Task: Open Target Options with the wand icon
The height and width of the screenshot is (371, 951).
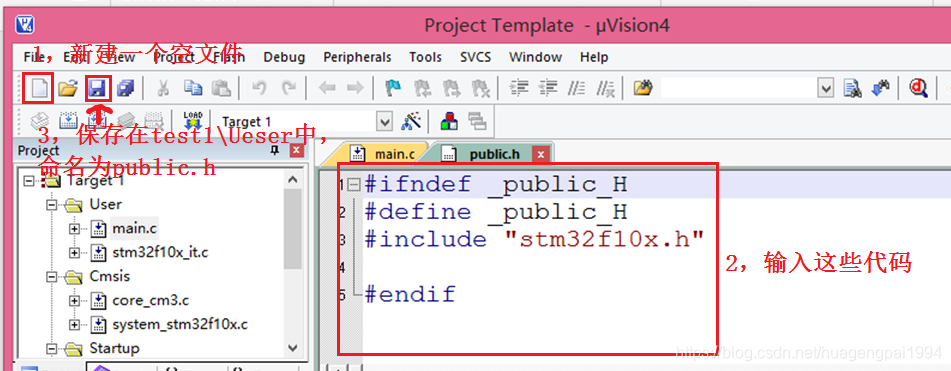Action: tap(411, 121)
